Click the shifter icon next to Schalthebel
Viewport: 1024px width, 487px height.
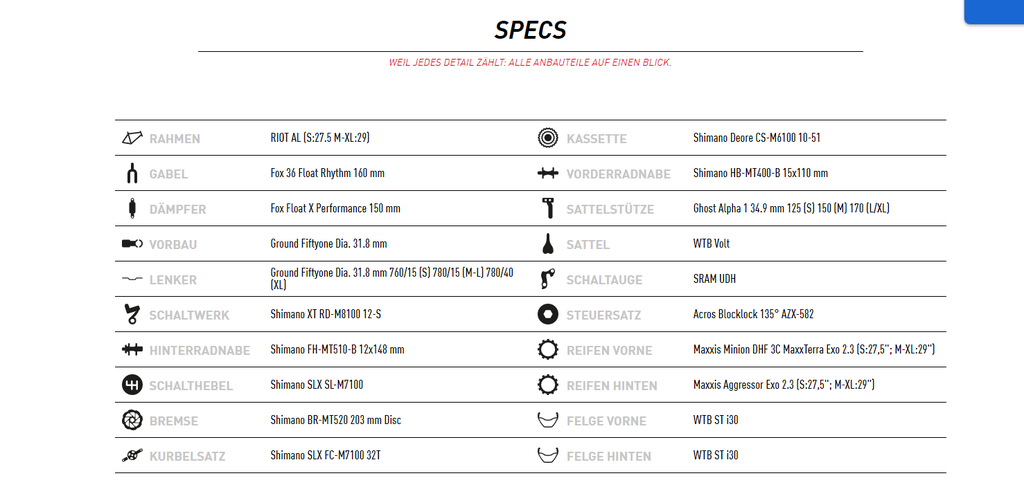132,385
